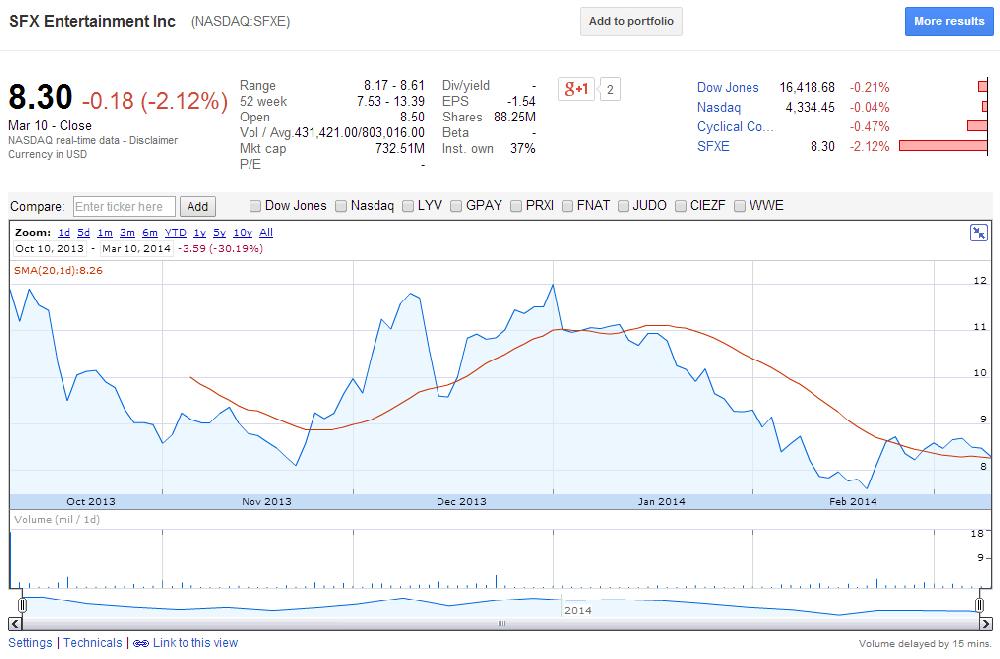Select the 6m zoom option

[x=149, y=233]
